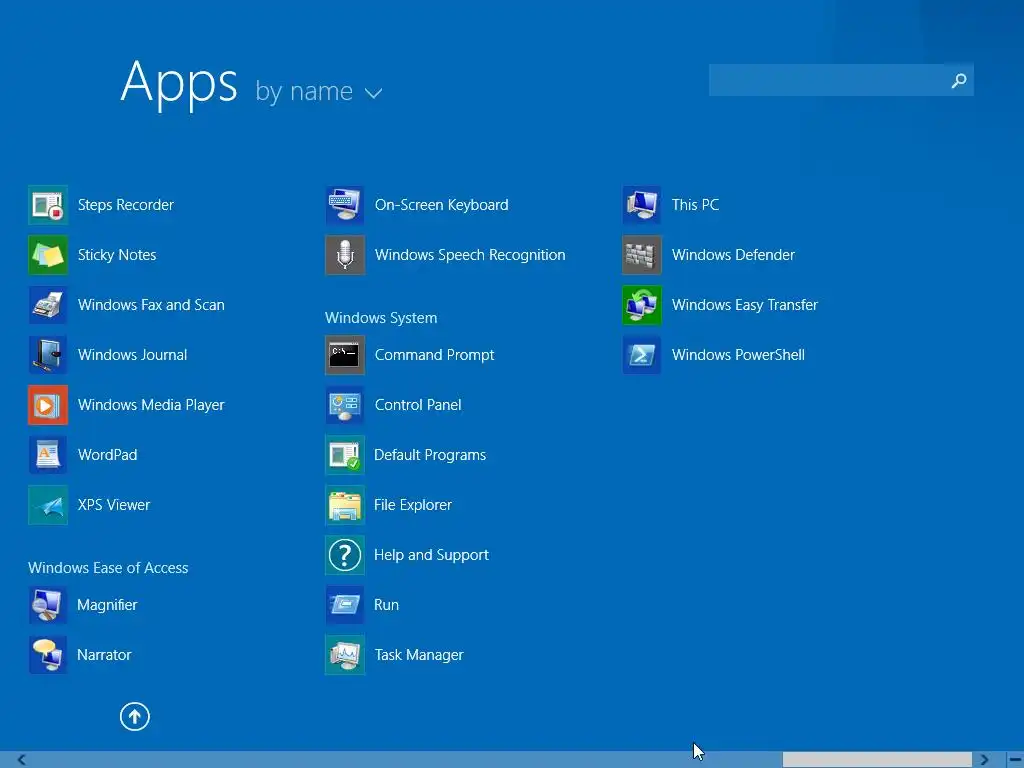Go back to Start with the up-arrow button

(x=135, y=716)
